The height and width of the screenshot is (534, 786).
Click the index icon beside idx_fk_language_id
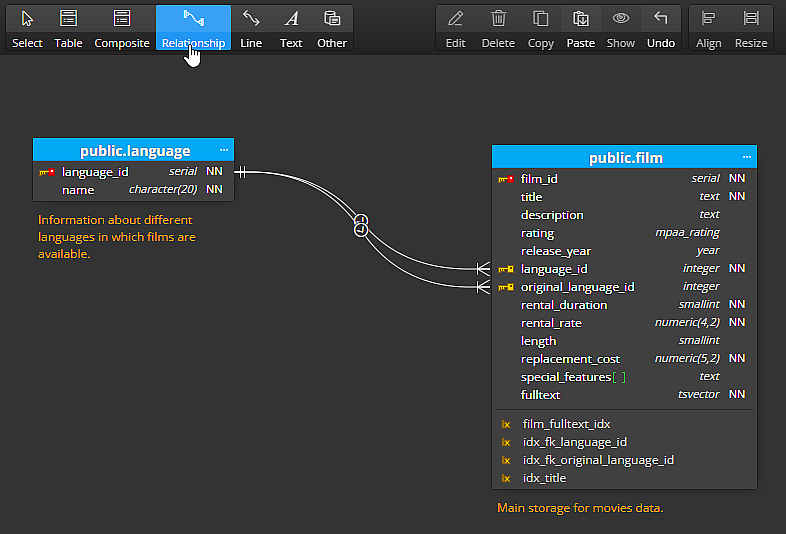pos(506,443)
